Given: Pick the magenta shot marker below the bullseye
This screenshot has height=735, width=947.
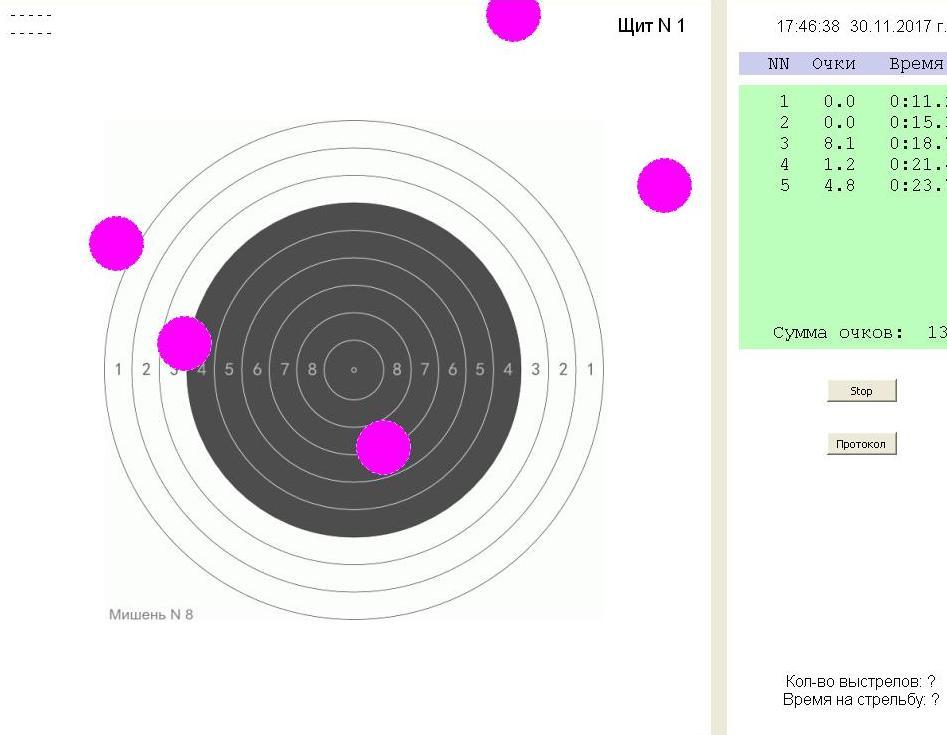Looking at the screenshot, I should pos(383,447).
